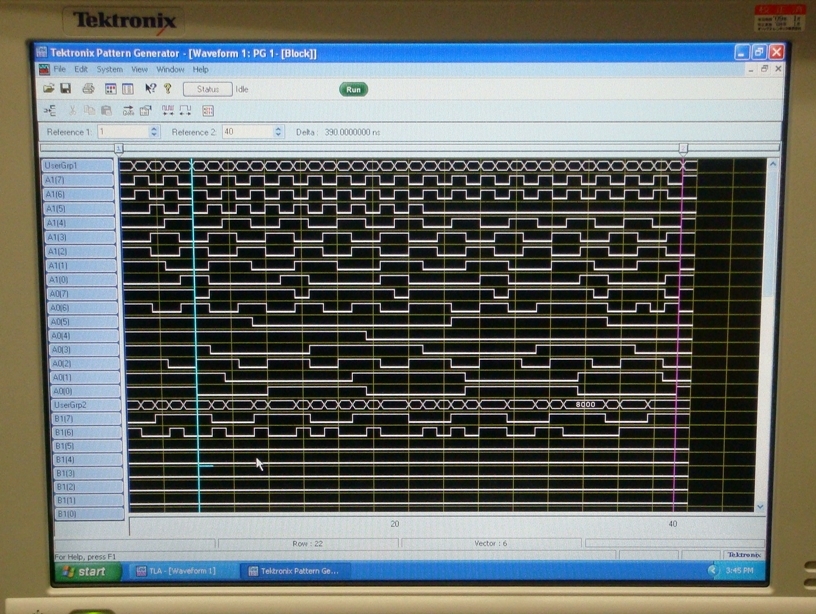Image resolution: width=816 pixels, height=614 pixels.
Task: Click the application icon left of File menu
Action: [x=45, y=69]
